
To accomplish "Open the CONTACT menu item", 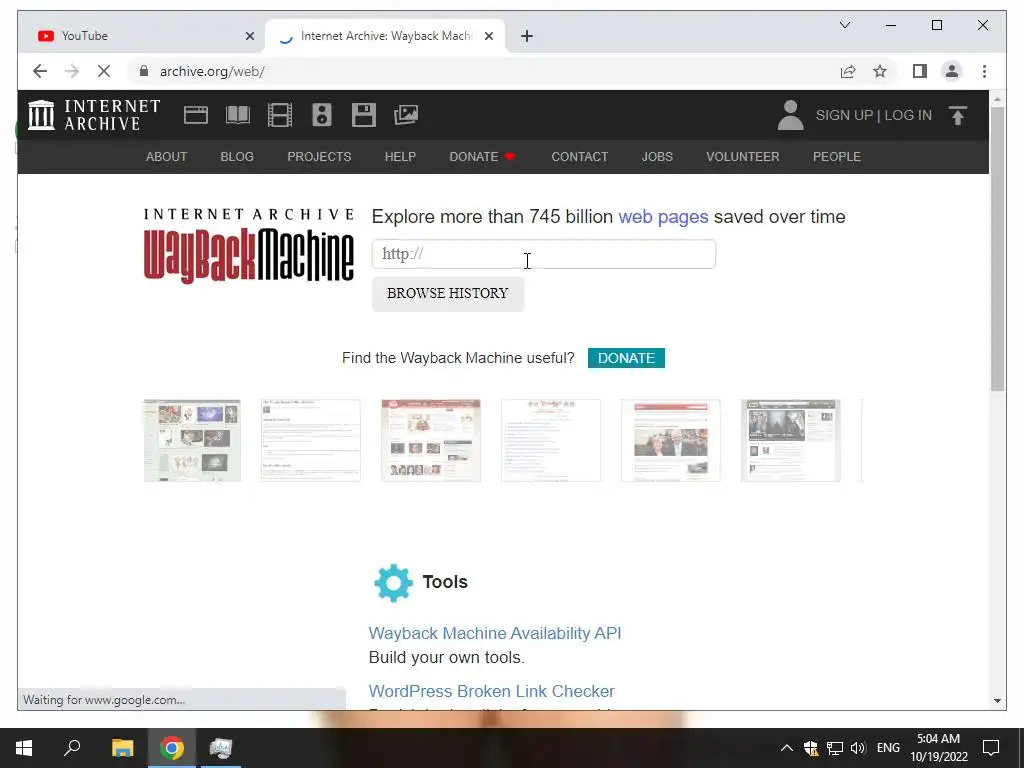I will coord(580,157).
